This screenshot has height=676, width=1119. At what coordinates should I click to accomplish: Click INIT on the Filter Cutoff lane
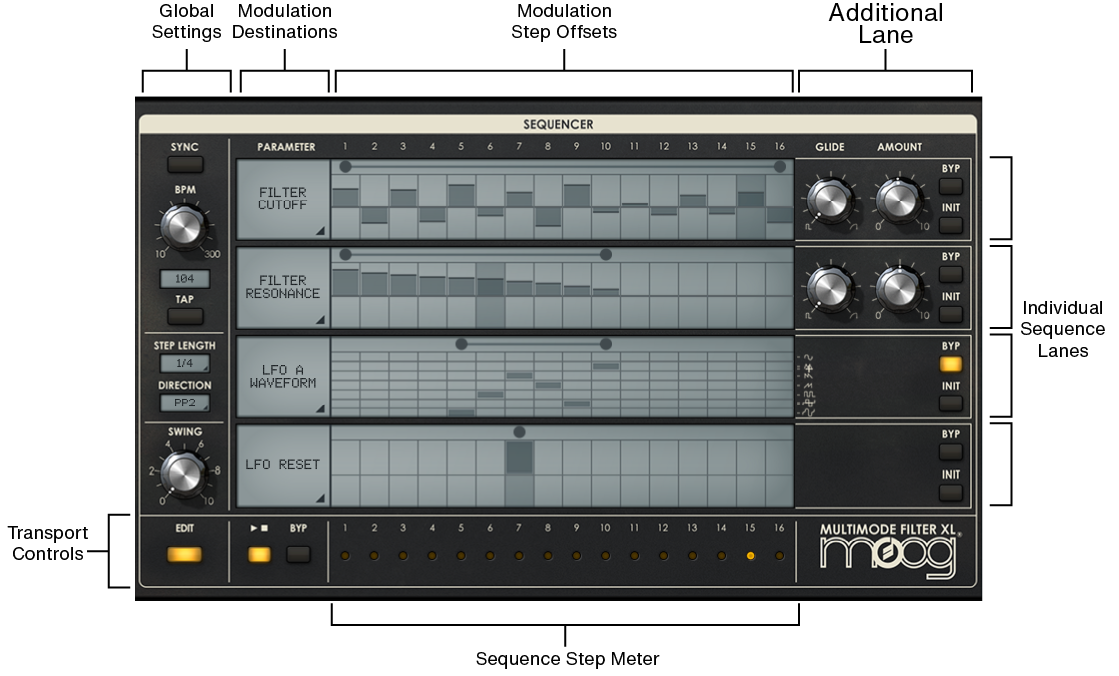[x=951, y=226]
